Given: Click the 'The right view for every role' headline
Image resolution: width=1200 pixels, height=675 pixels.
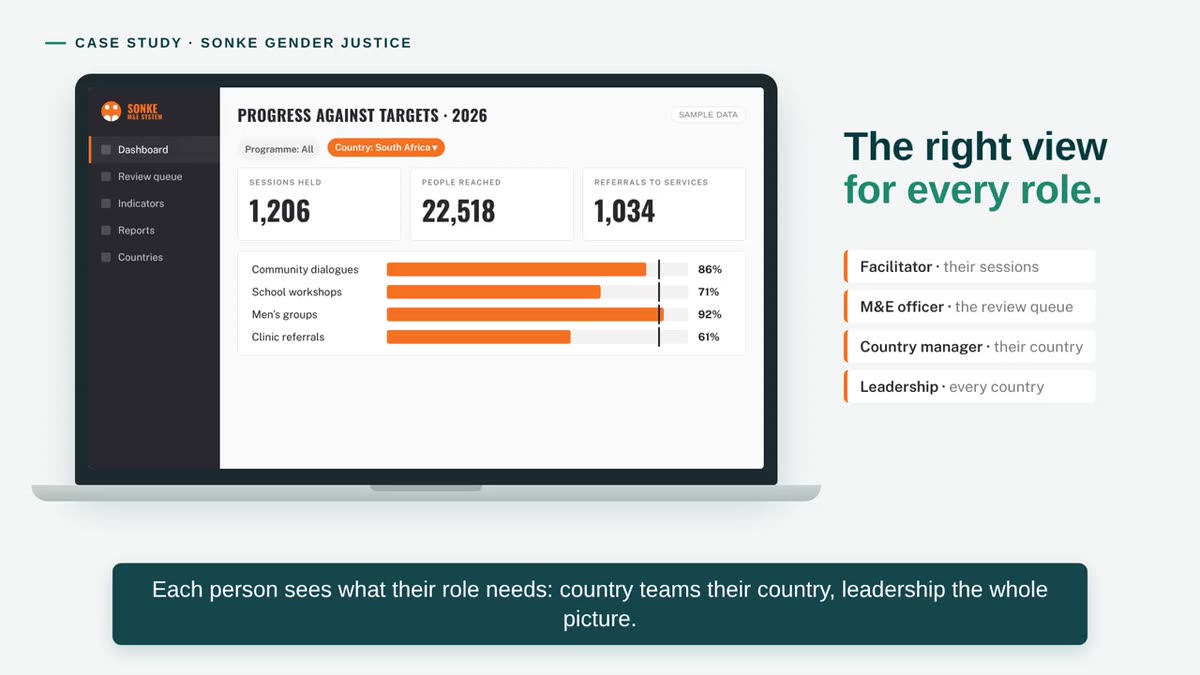Looking at the screenshot, I should pyautogui.click(x=976, y=168).
